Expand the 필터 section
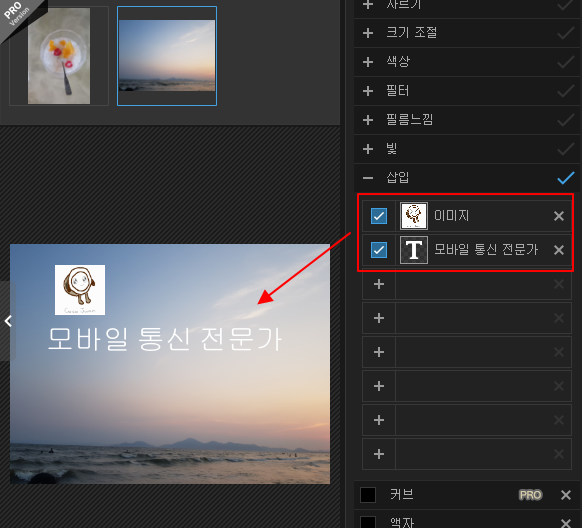 pyautogui.click(x=368, y=91)
